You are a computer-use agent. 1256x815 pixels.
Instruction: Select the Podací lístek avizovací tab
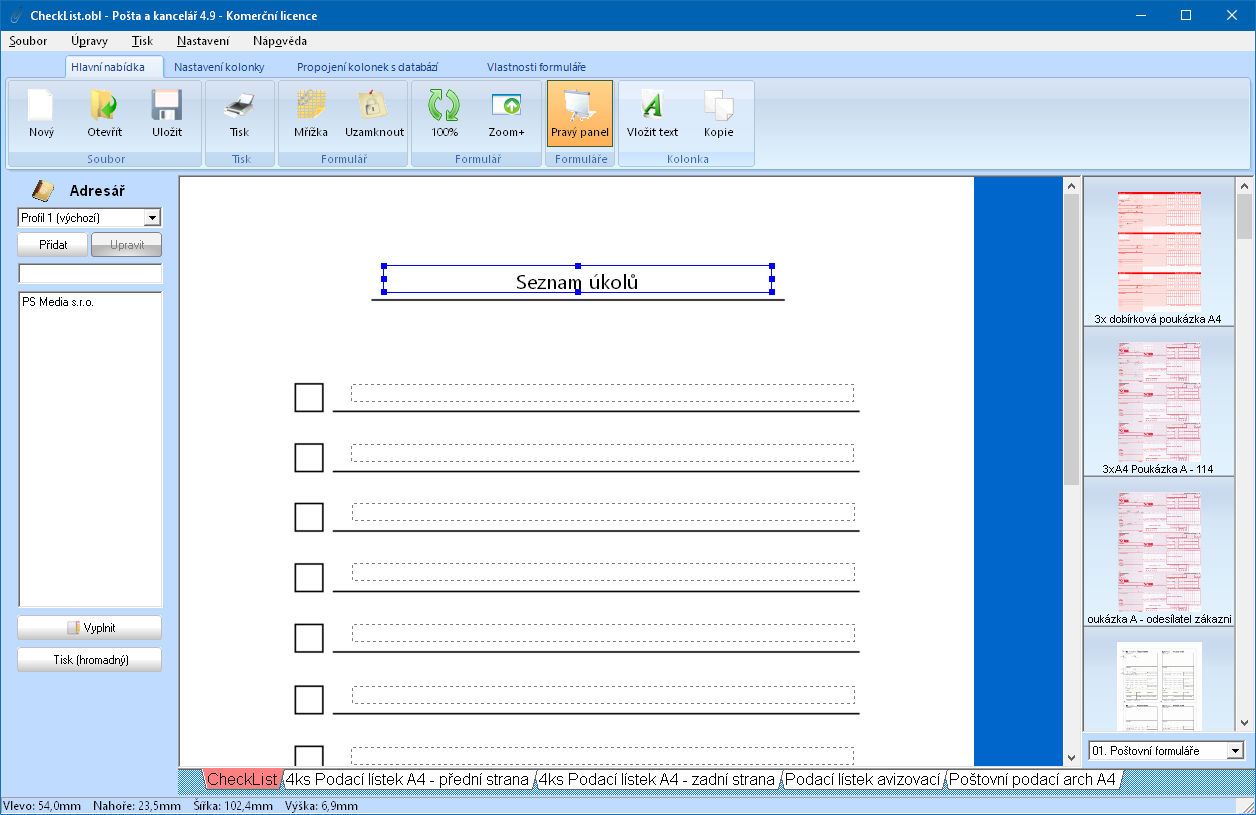click(x=862, y=779)
